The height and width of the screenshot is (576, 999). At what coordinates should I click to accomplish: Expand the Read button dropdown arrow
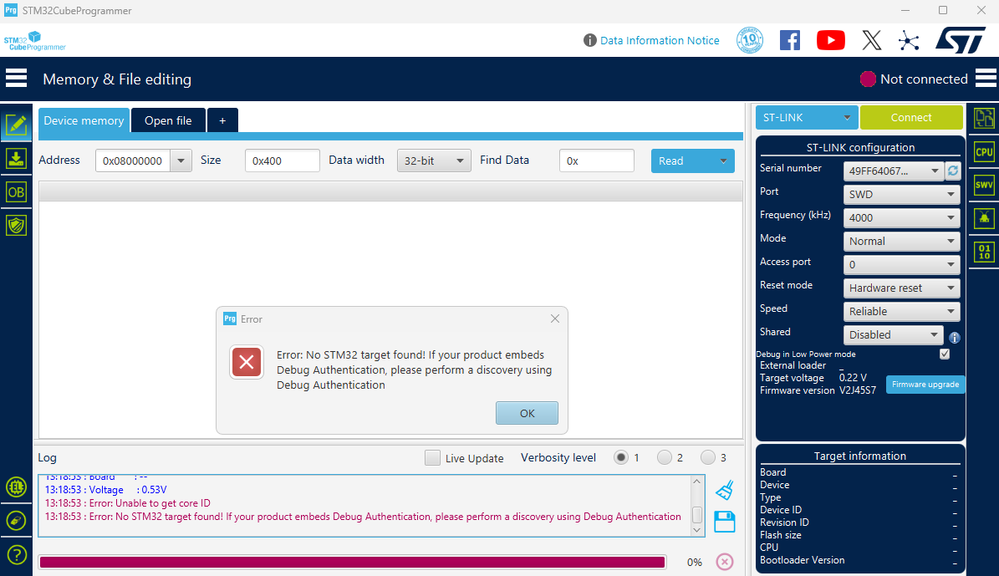pyautogui.click(x=724, y=161)
